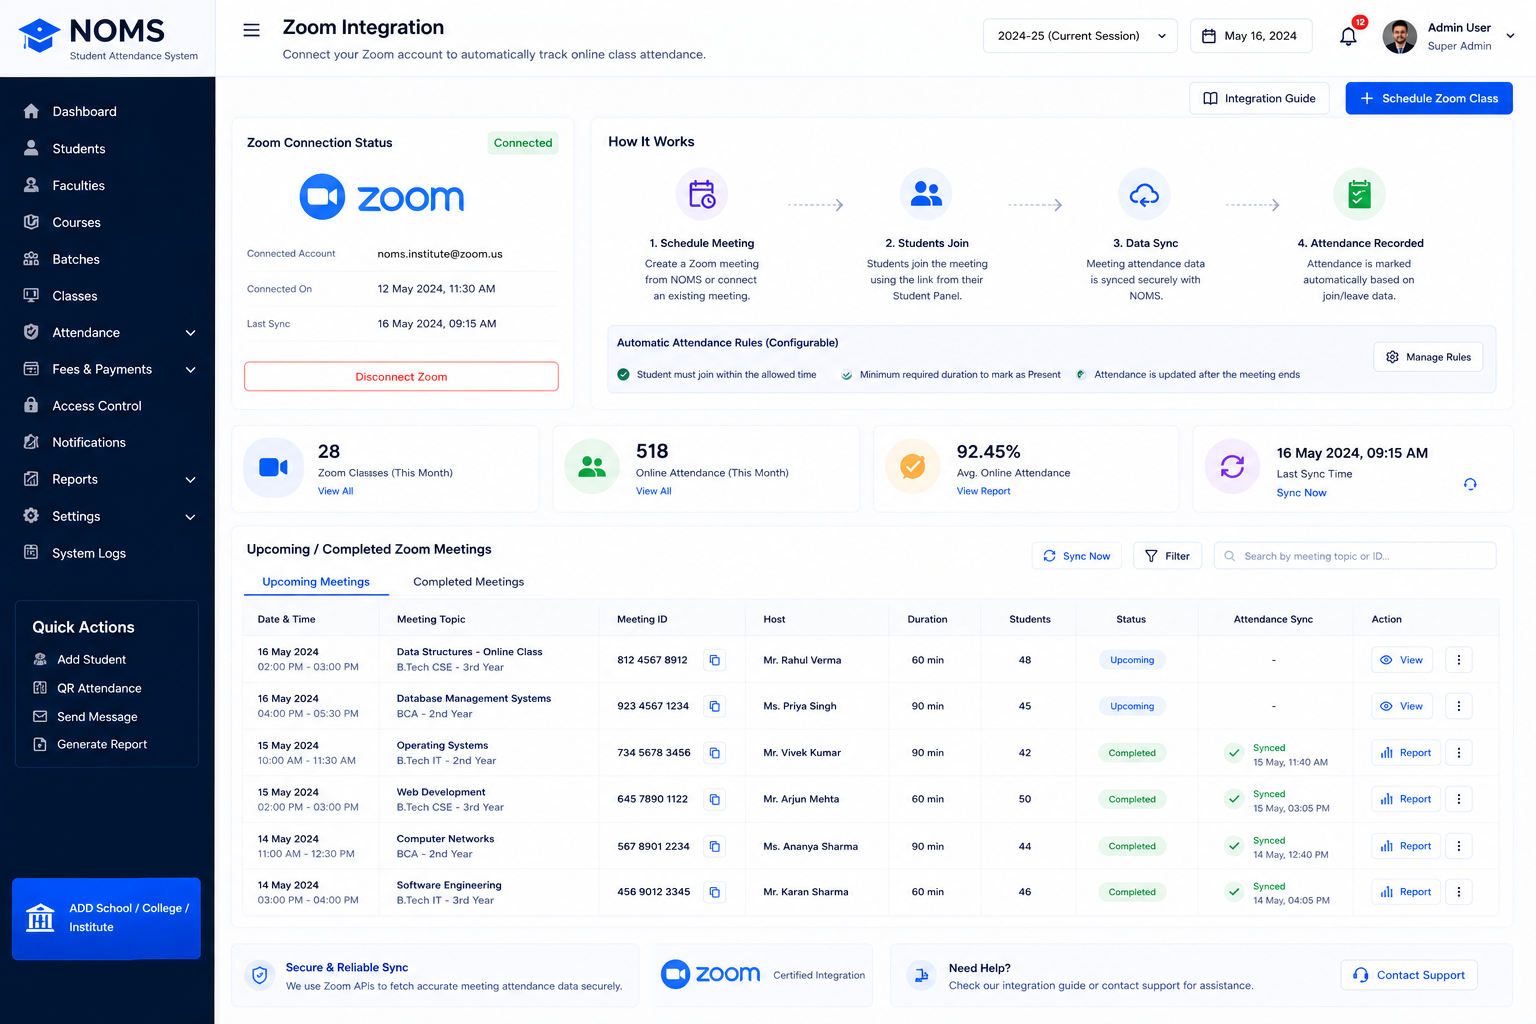1536x1024 pixels.
Task: Open more options for Computer Networks row
Action: pos(1459,846)
